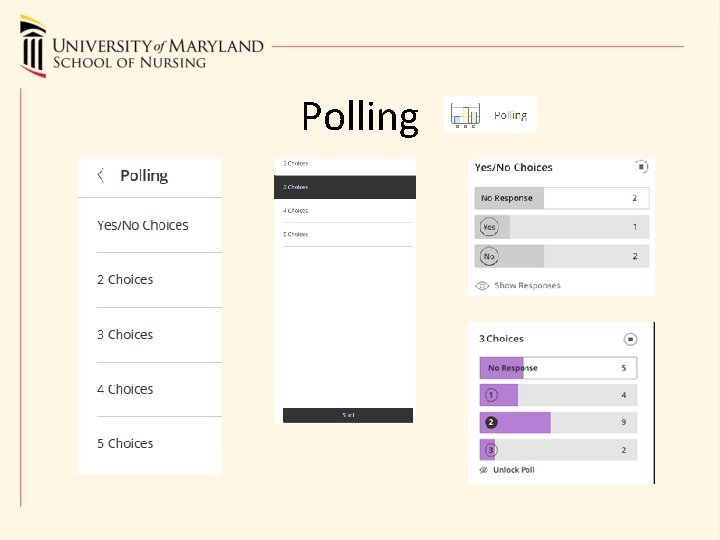Screen dimensions: 720x540
Task: Click the Polling bar chart icon
Action: click(x=465, y=115)
